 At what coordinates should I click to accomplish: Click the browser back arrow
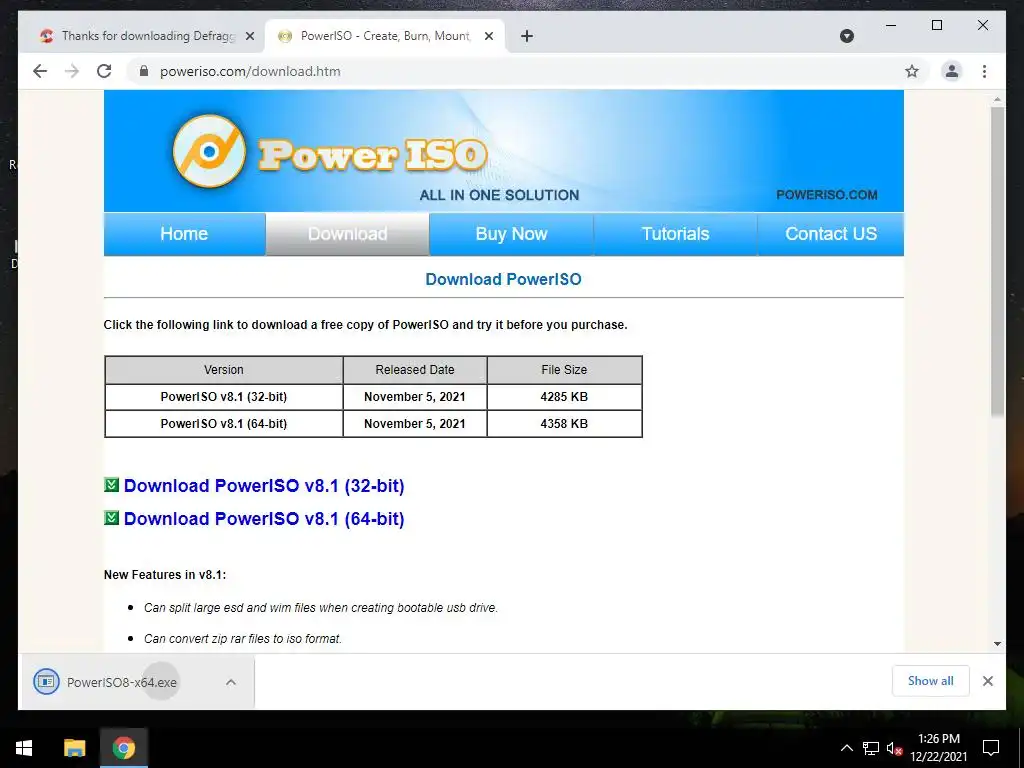click(x=40, y=71)
